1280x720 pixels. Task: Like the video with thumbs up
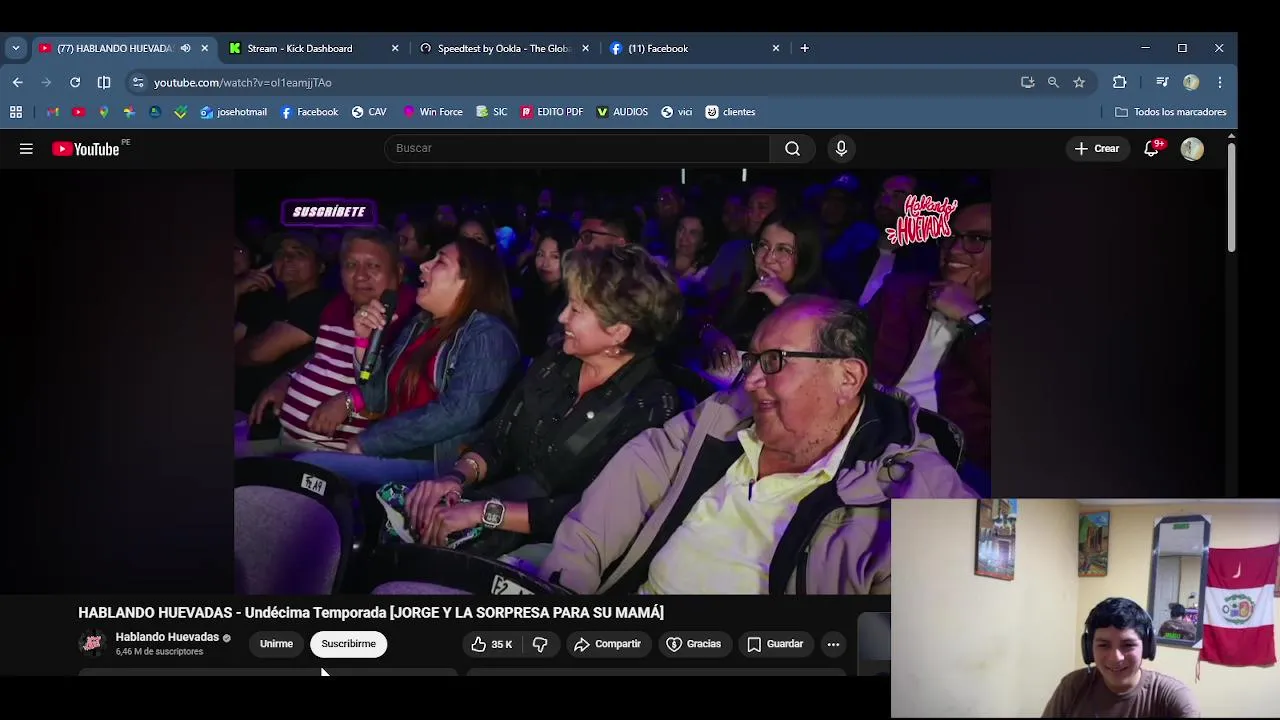[x=491, y=644]
